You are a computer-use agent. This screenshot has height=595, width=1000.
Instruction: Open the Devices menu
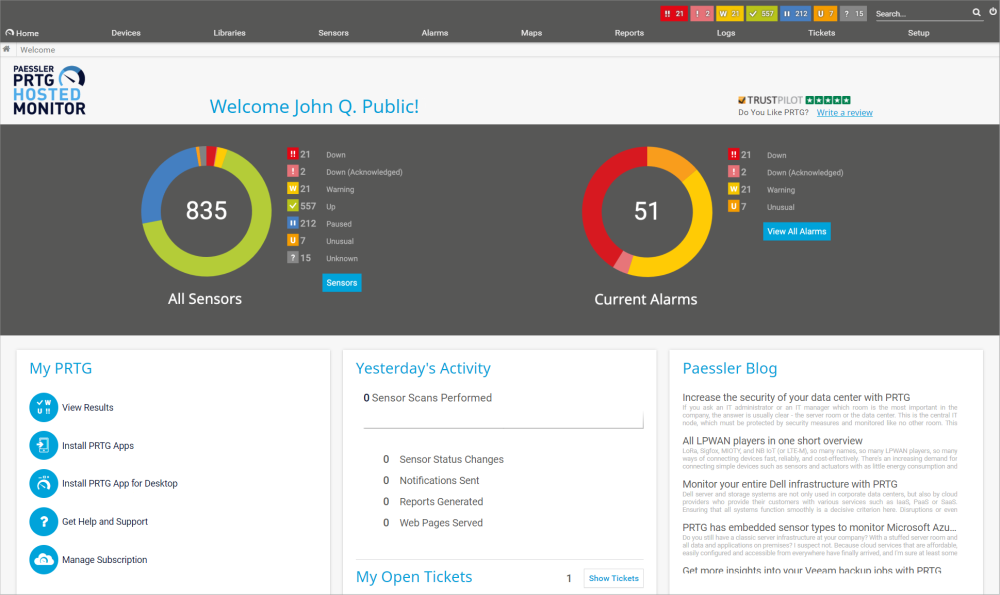pos(126,33)
